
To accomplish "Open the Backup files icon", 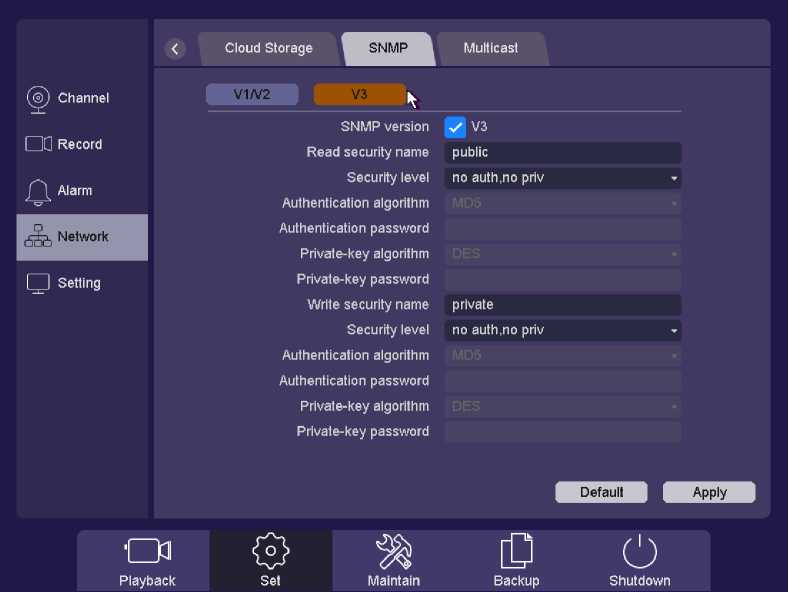I will pos(516,551).
